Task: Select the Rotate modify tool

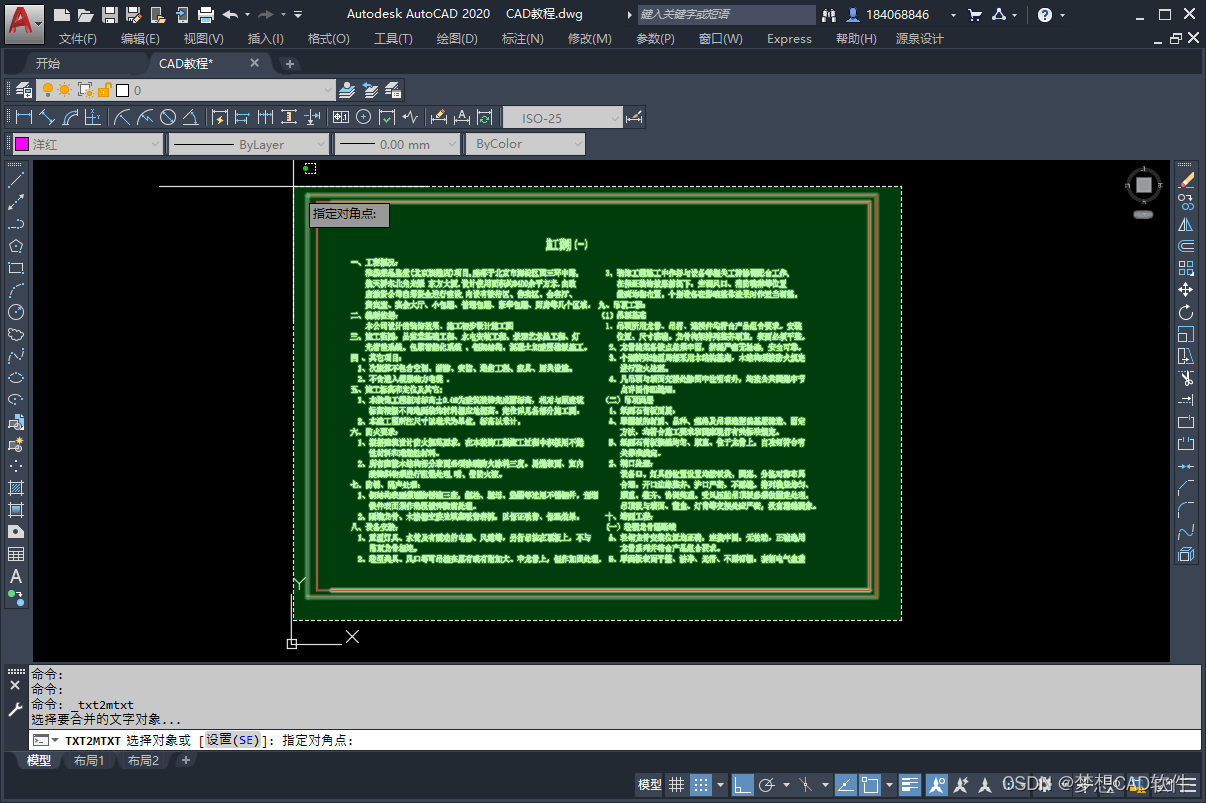Action: click(x=1186, y=312)
